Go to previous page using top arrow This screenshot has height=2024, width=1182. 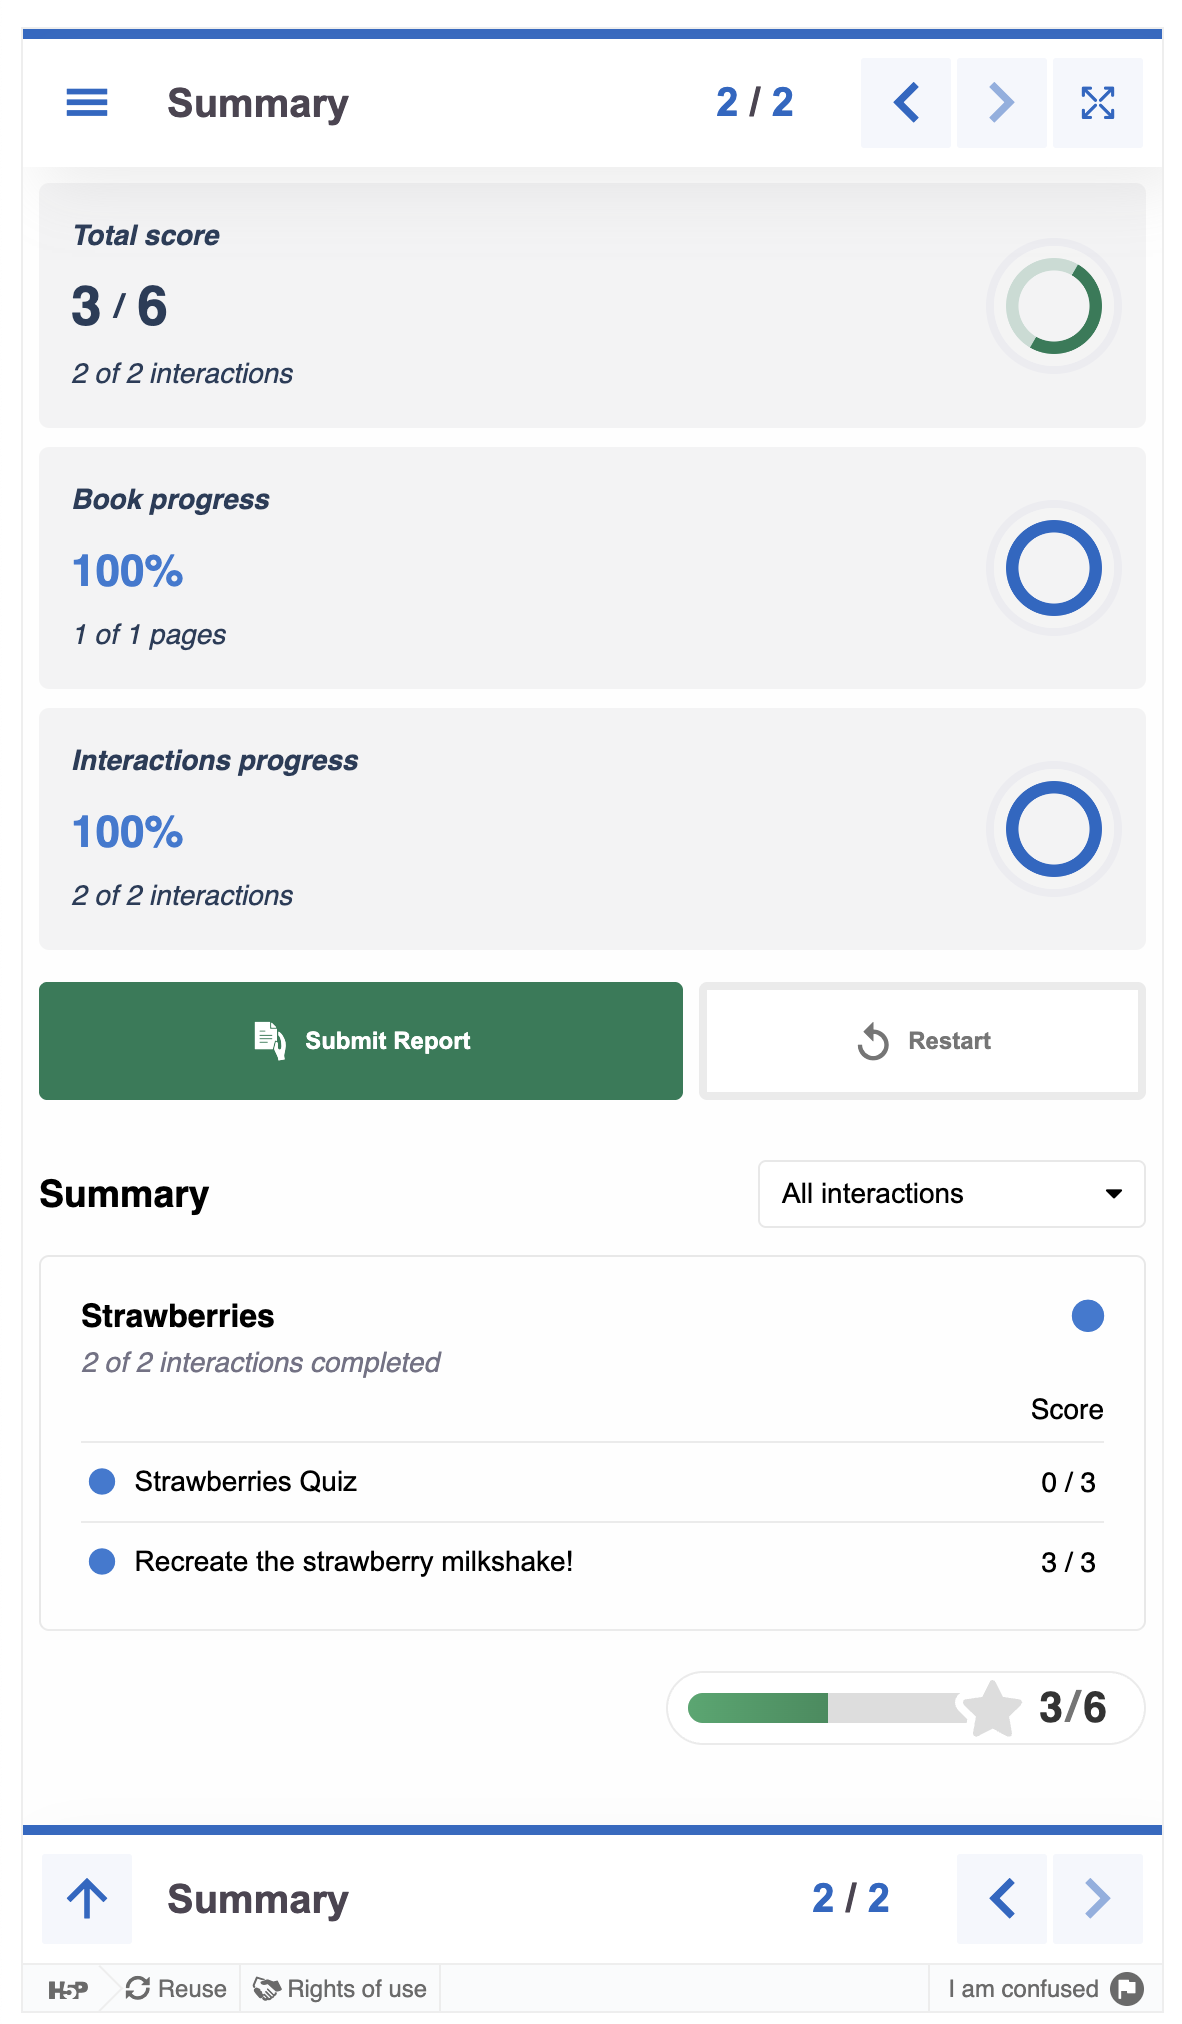(x=905, y=102)
